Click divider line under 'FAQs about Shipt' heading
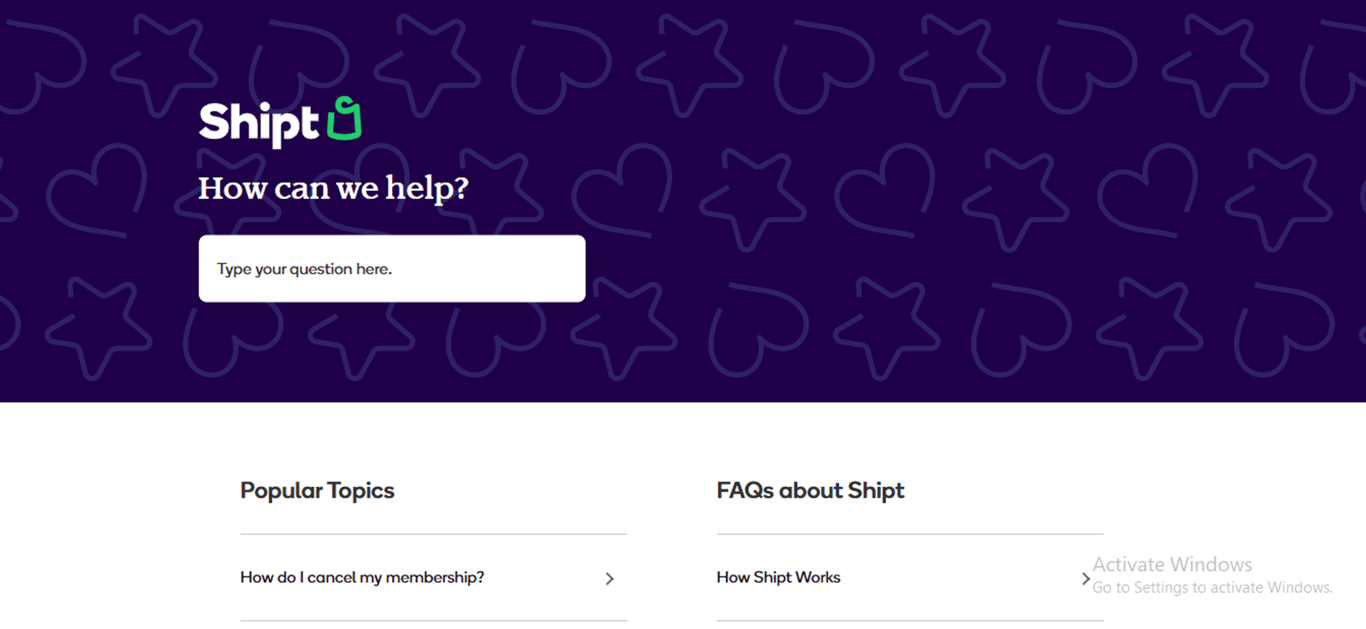 (910, 534)
